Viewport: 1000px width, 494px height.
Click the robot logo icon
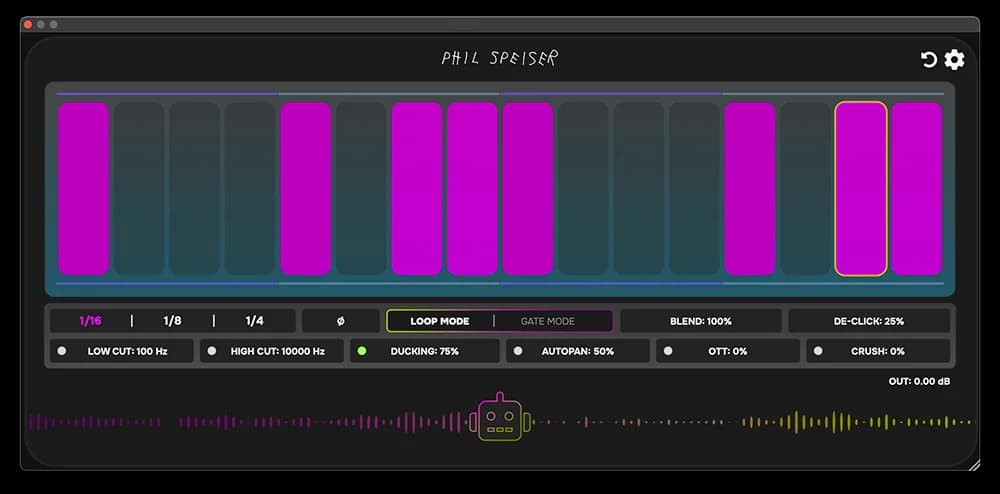point(500,418)
